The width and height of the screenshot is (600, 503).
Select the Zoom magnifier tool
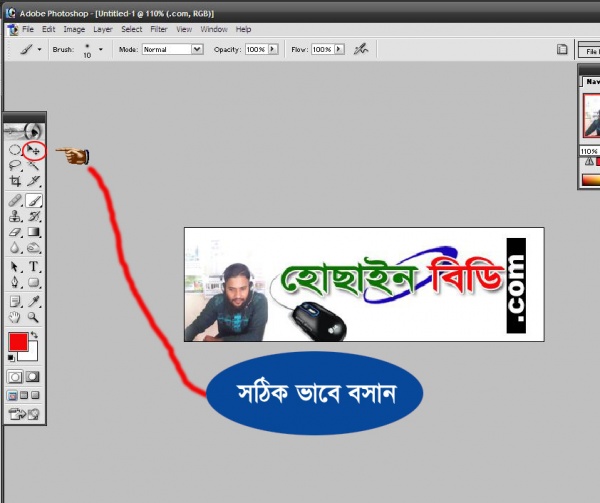coord(34,317)
